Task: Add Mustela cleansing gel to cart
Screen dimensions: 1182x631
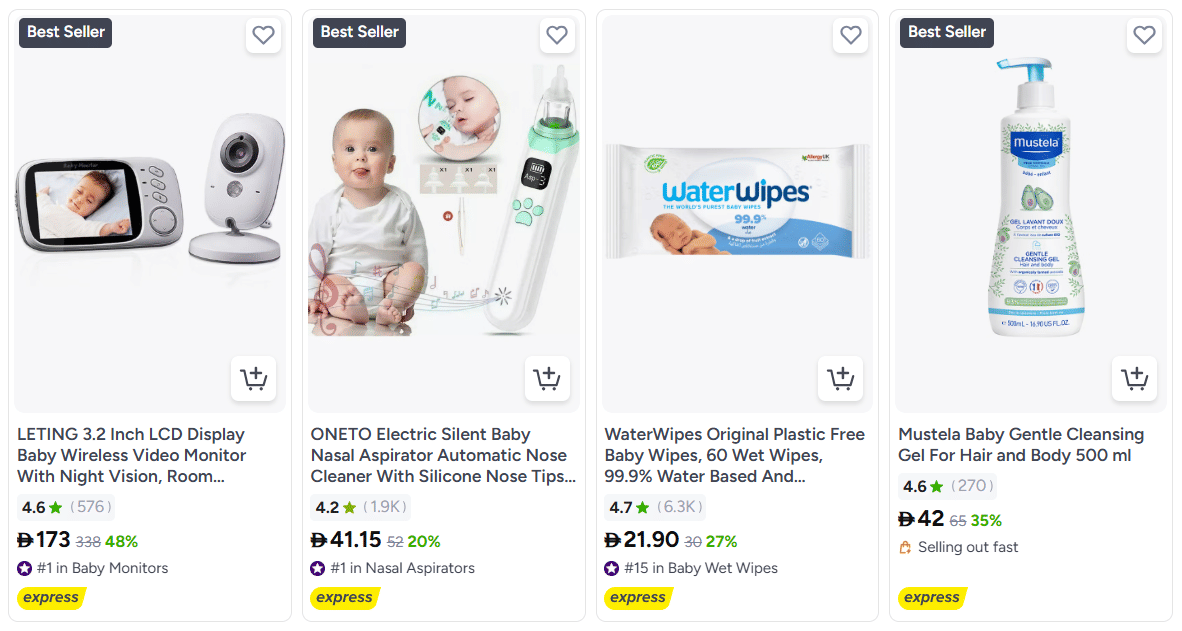Action: (x=1134, y=379)
